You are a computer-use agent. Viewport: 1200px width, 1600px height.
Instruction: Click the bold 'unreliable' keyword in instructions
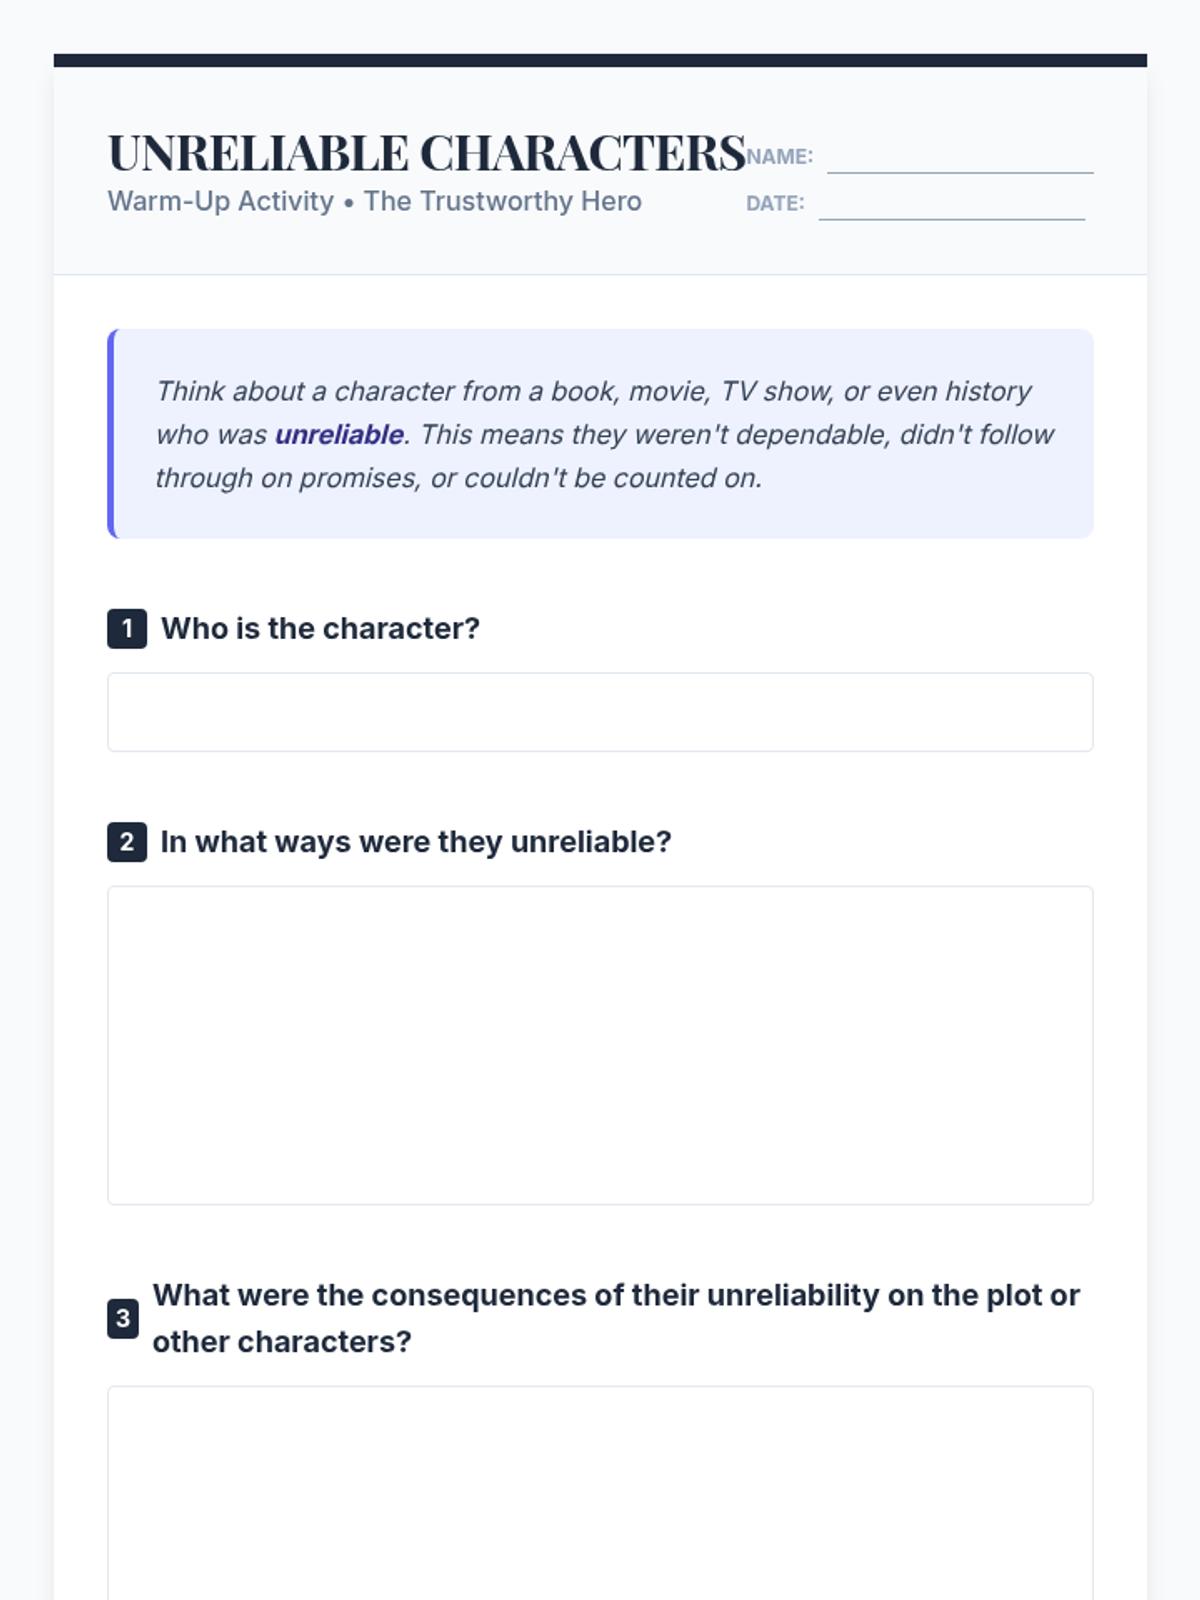click(339, 435)
